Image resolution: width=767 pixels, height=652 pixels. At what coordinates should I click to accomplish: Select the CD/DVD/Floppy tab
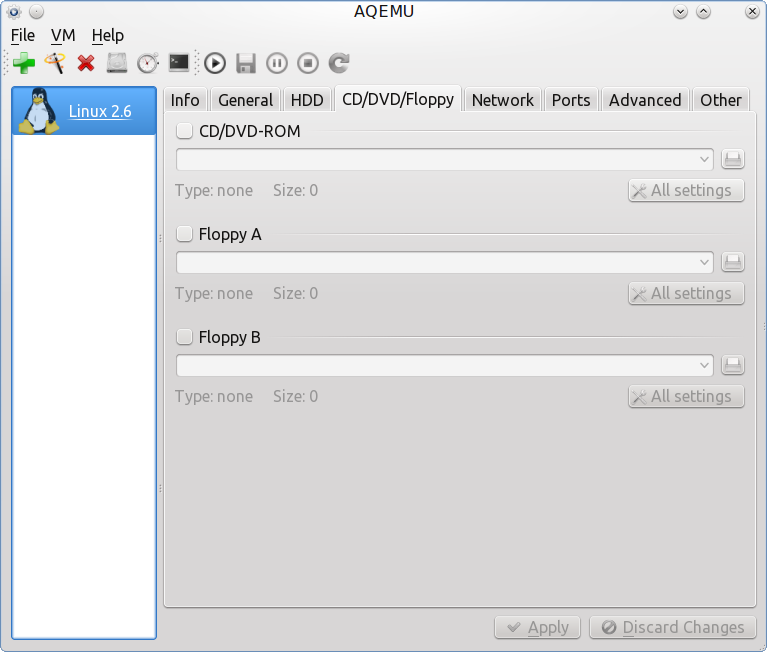pos(398,99)
